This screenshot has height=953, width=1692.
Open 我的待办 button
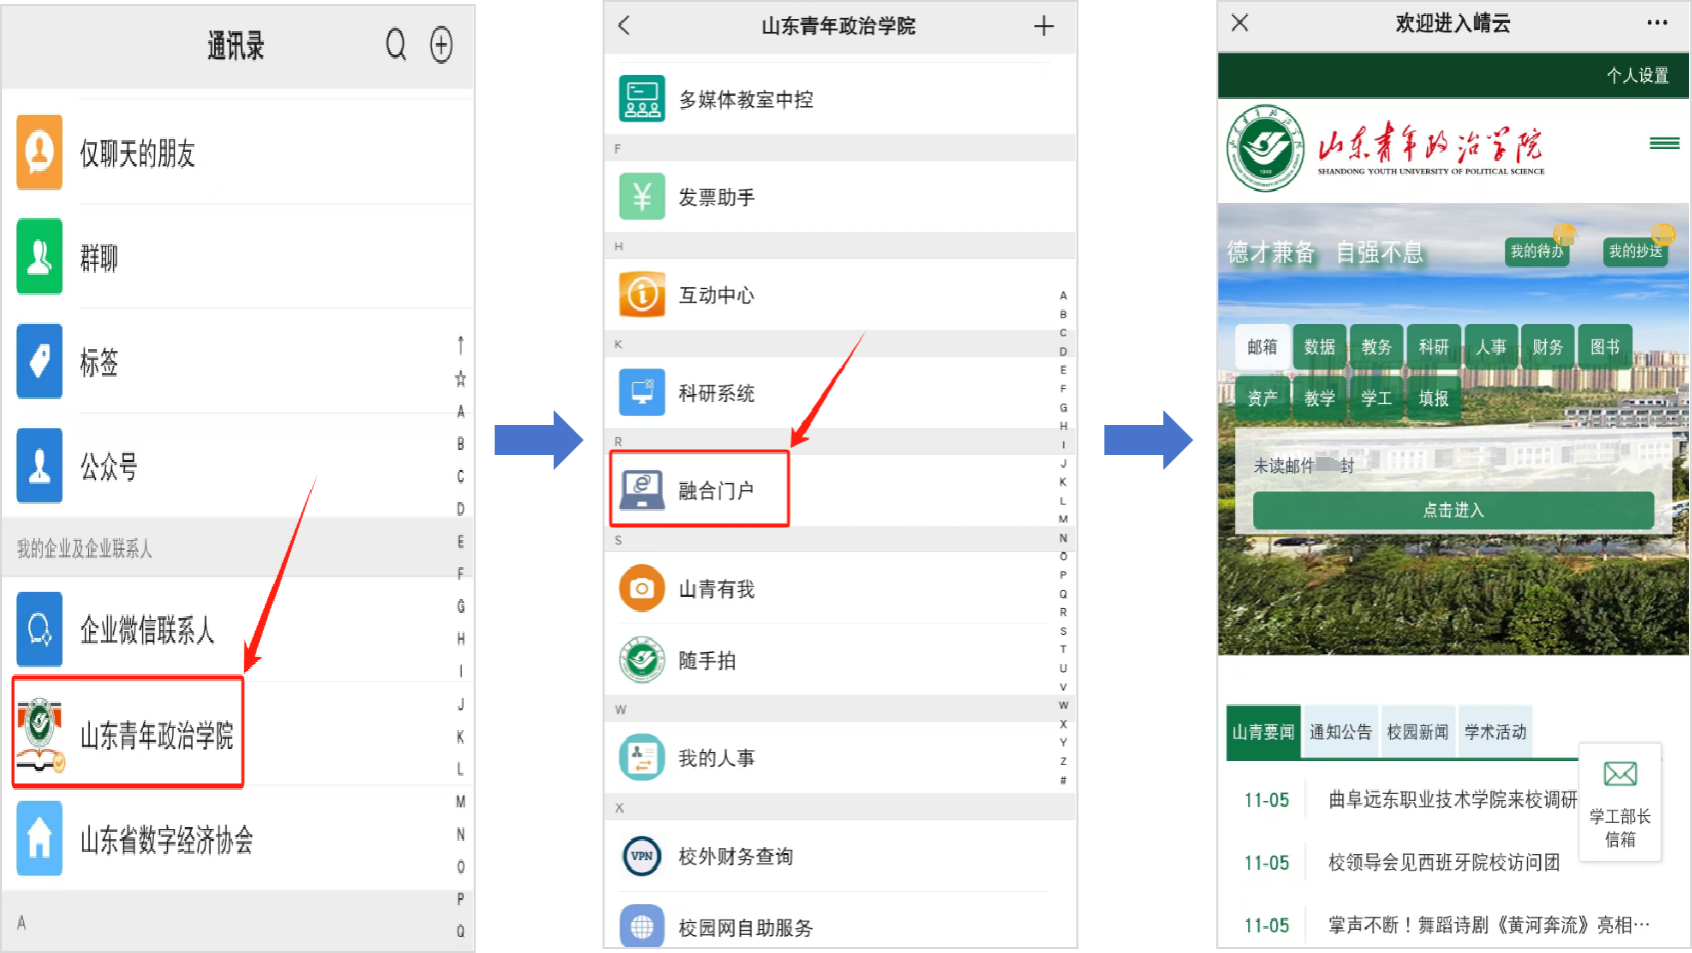(x=1537, y=251)
